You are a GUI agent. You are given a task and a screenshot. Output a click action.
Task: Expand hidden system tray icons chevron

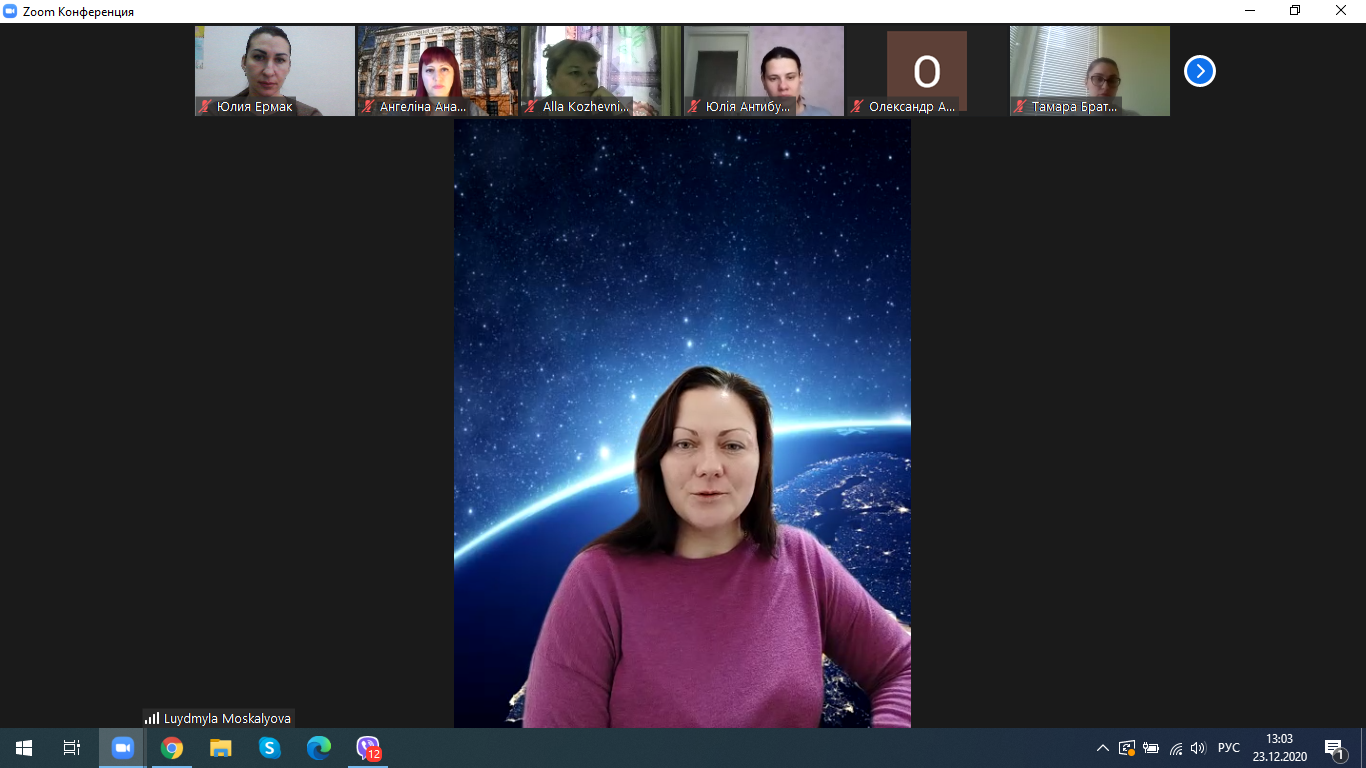point(1102,748)
